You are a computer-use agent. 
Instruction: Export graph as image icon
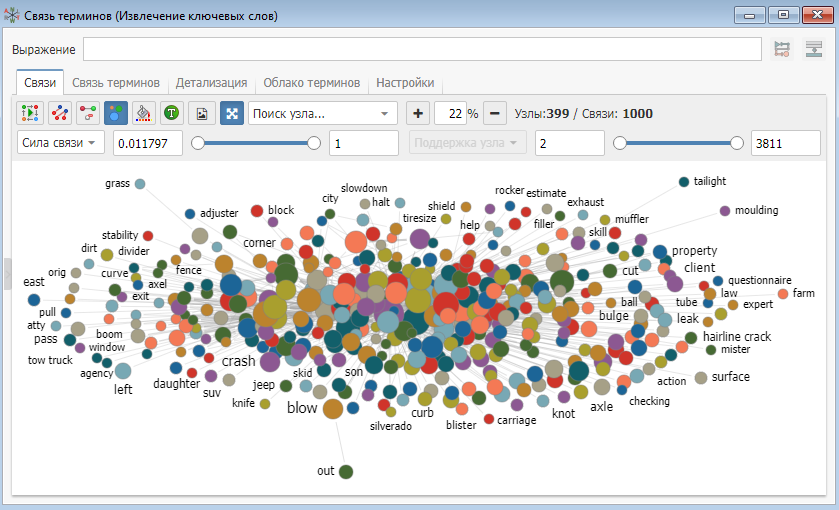201,114
